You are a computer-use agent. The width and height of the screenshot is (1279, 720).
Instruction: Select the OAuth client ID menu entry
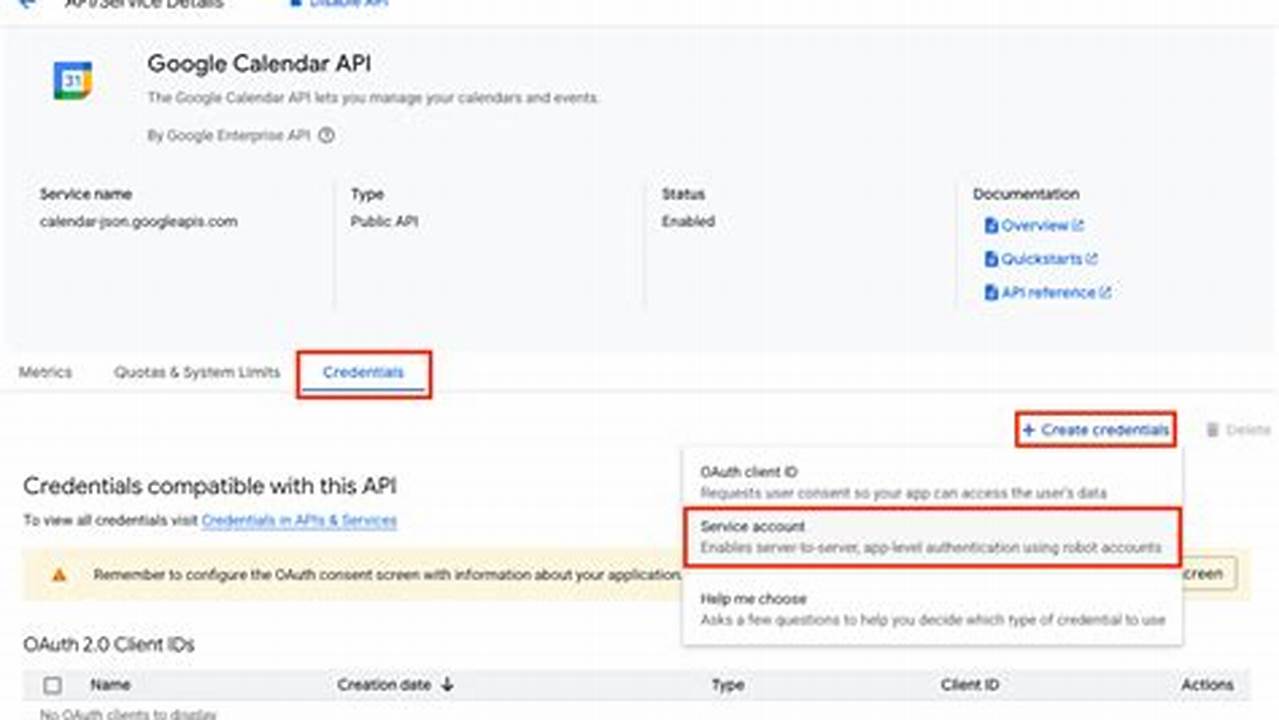pyautogui.click(x=930, y=480)
